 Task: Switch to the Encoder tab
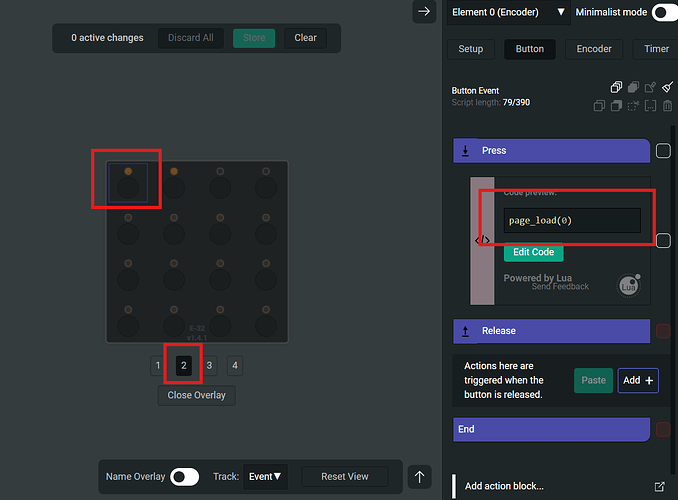[594, 49]
